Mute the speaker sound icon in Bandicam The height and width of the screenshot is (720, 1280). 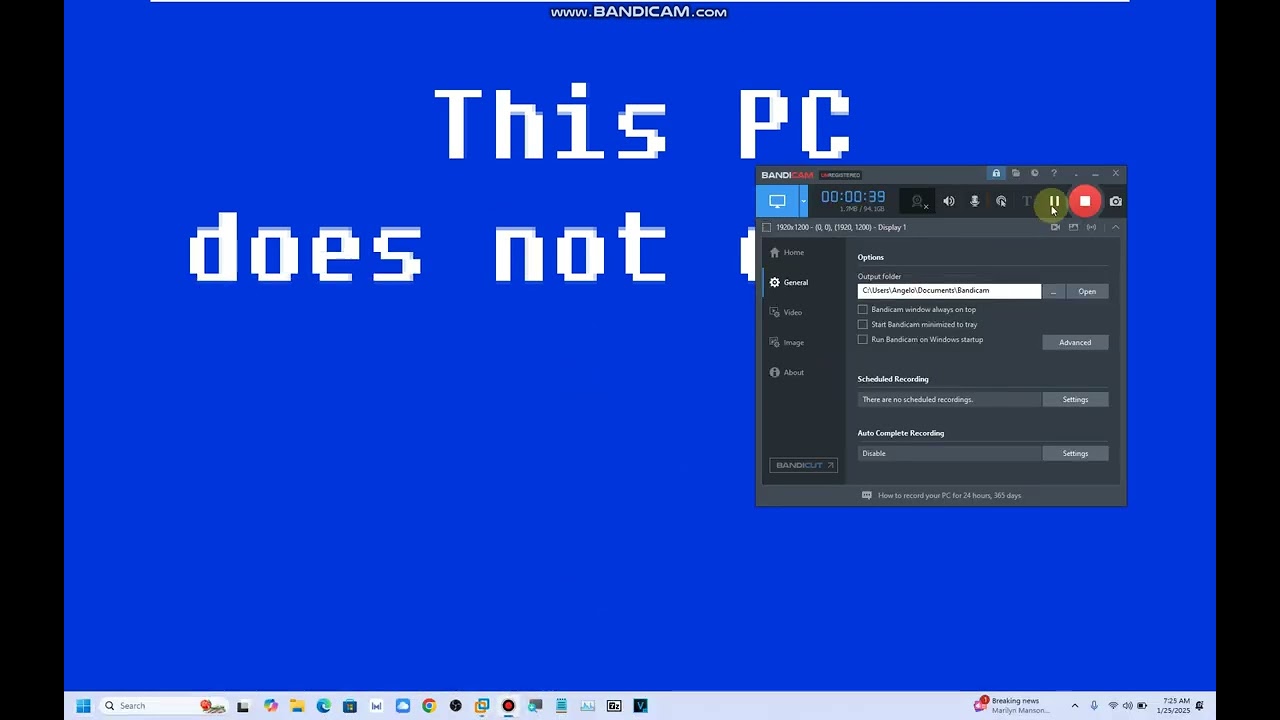click(x=948, y=201)
